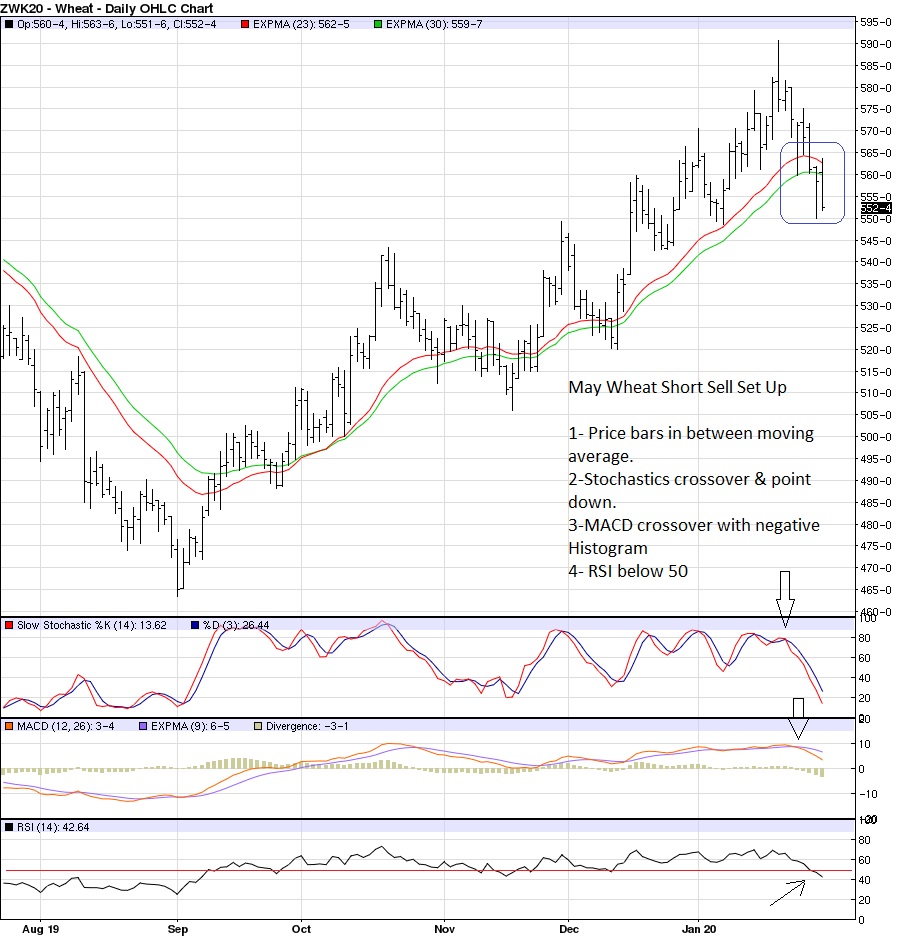
Task: Click the 80 level on stochastic axis
Action: pos(864,638)
